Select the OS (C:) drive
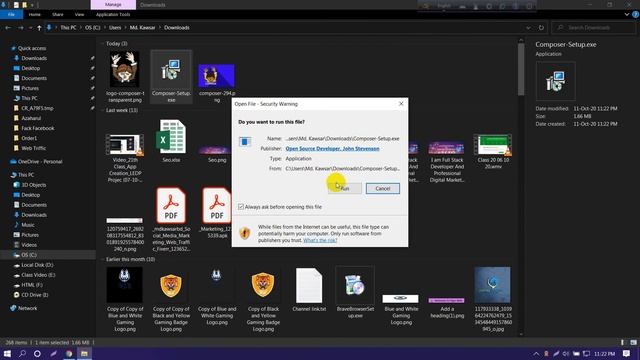The height and width of the screenshot is (360, 640). click(x=29, y=255)
